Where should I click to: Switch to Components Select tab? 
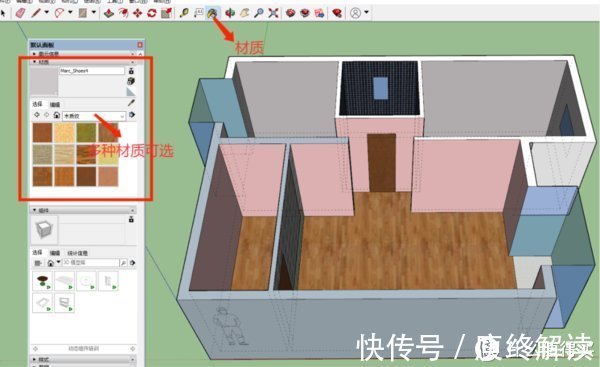[38, 253]
